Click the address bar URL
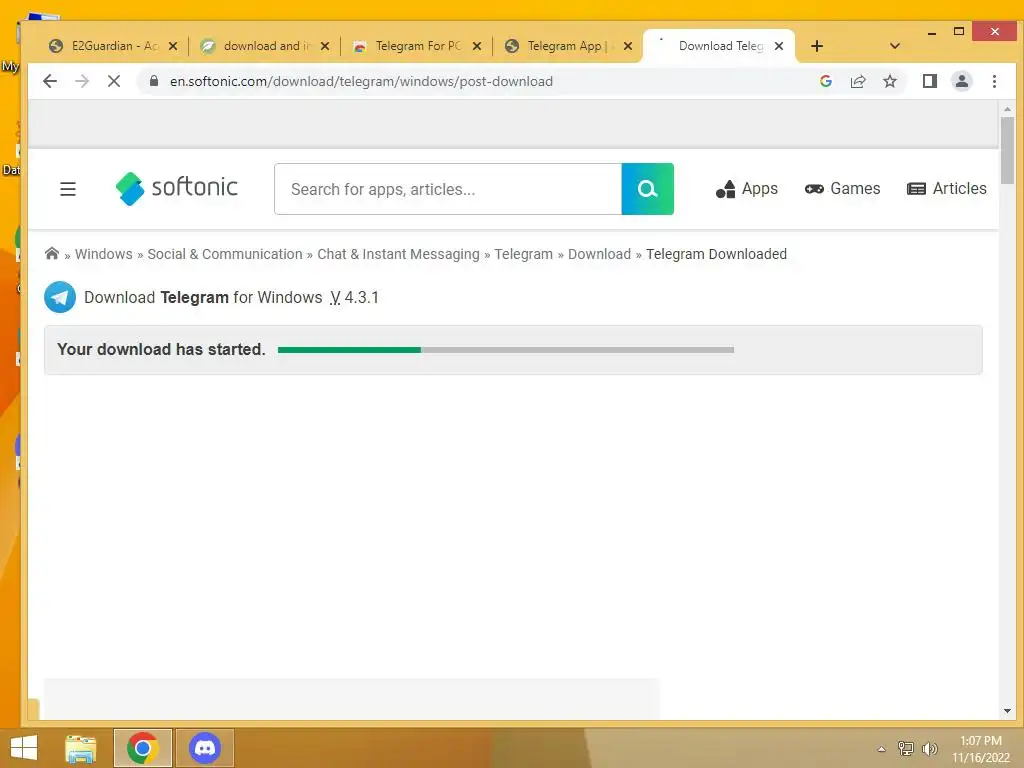The height and width of the screenshot is (768, 1024). [x=361, y=81]
